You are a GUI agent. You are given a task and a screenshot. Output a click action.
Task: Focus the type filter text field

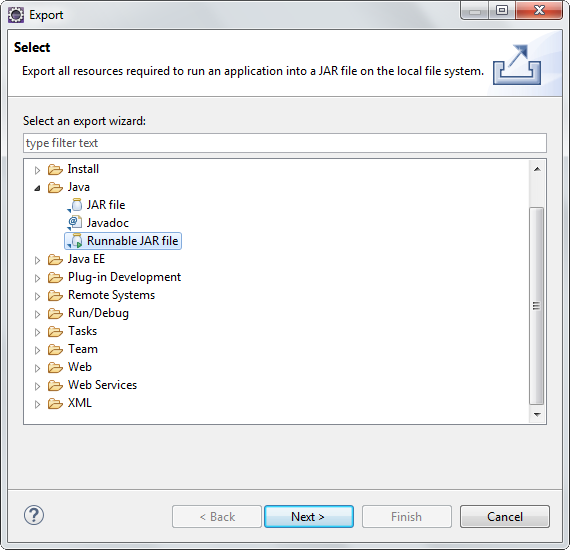pos(285,143)
